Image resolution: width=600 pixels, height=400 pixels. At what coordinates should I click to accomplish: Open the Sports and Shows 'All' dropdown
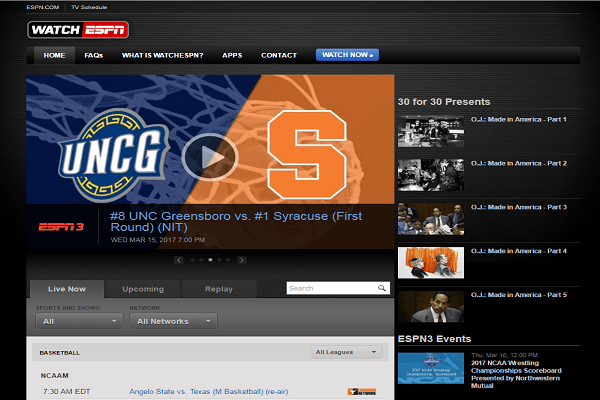(x=79, y=321)
